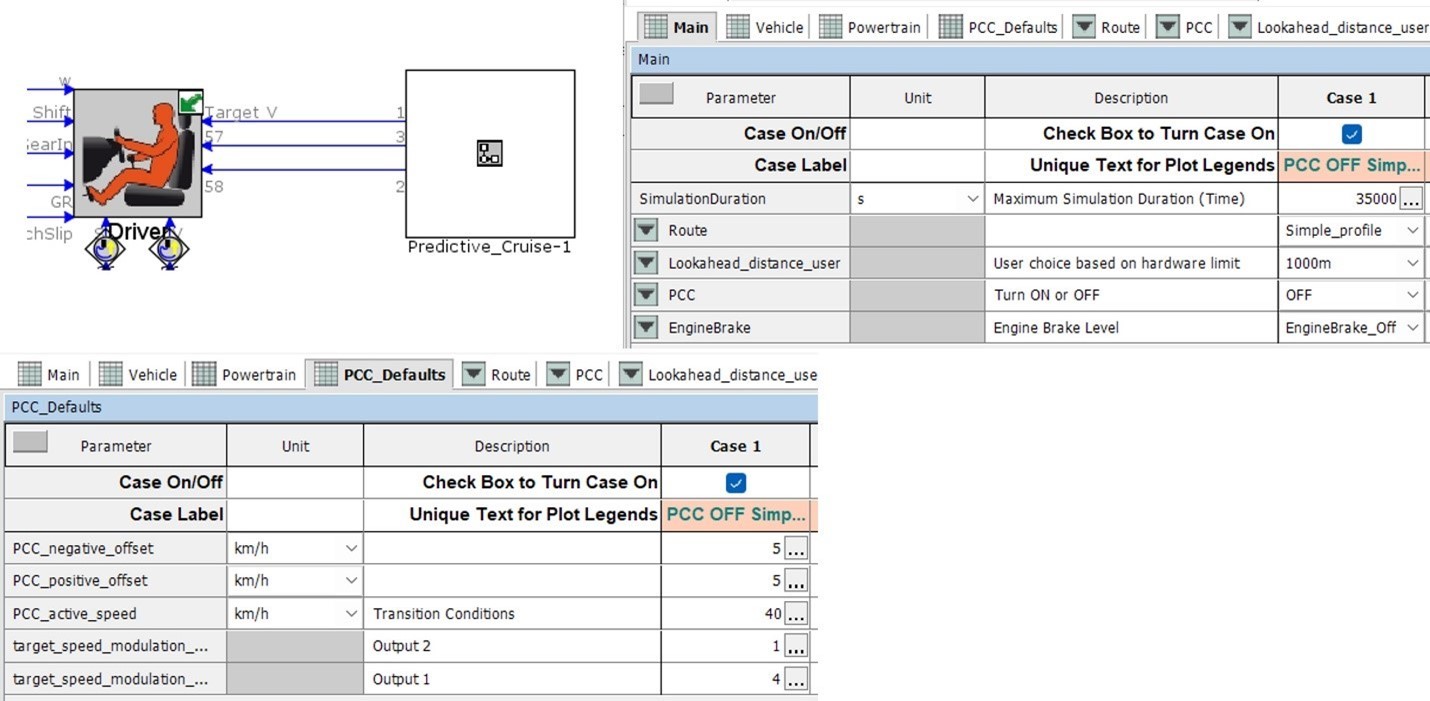
Task: Select the Driver block icon
Action: pos(139,152)
